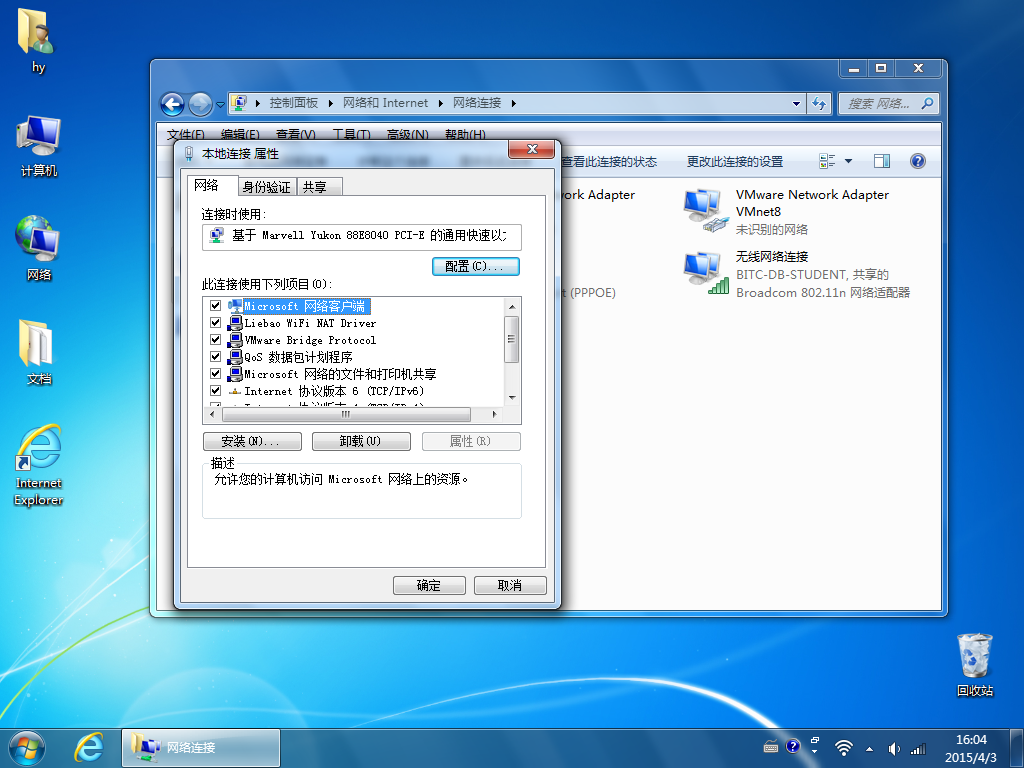Viewport: 1024px width, 768px height.
Task: Click the 卸载(U) button
Action: click(361, 441)
